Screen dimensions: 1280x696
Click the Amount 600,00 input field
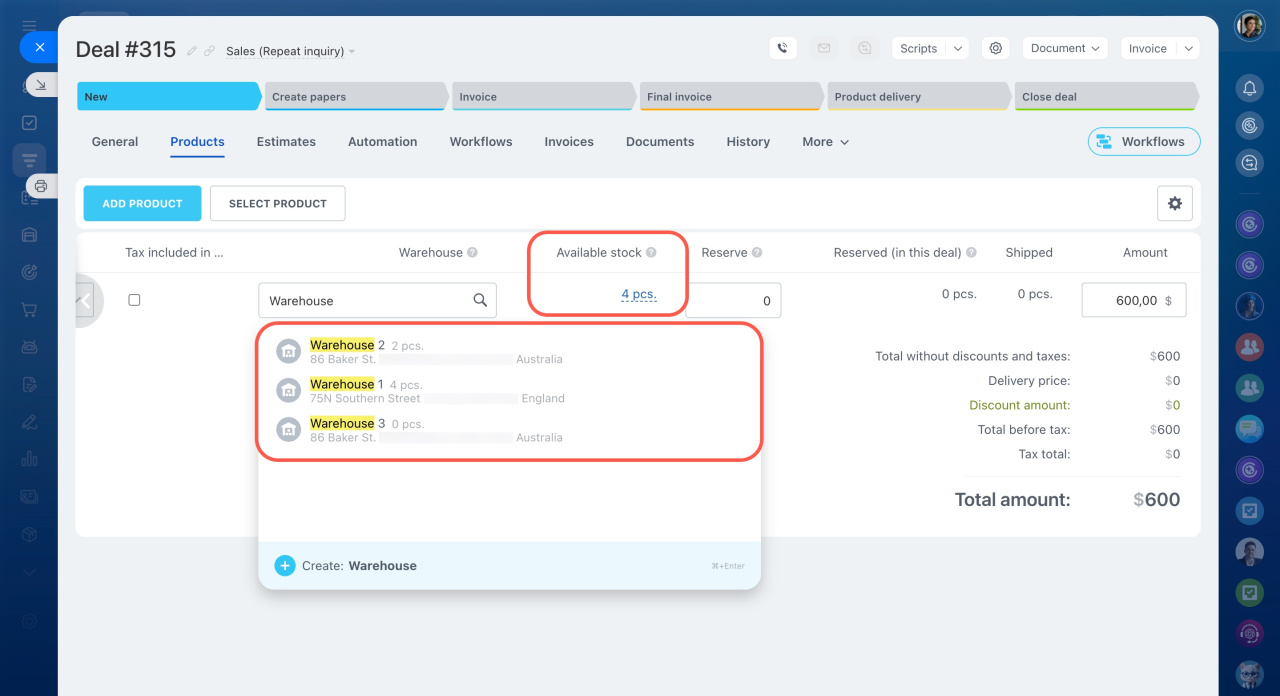point(1134,300)
